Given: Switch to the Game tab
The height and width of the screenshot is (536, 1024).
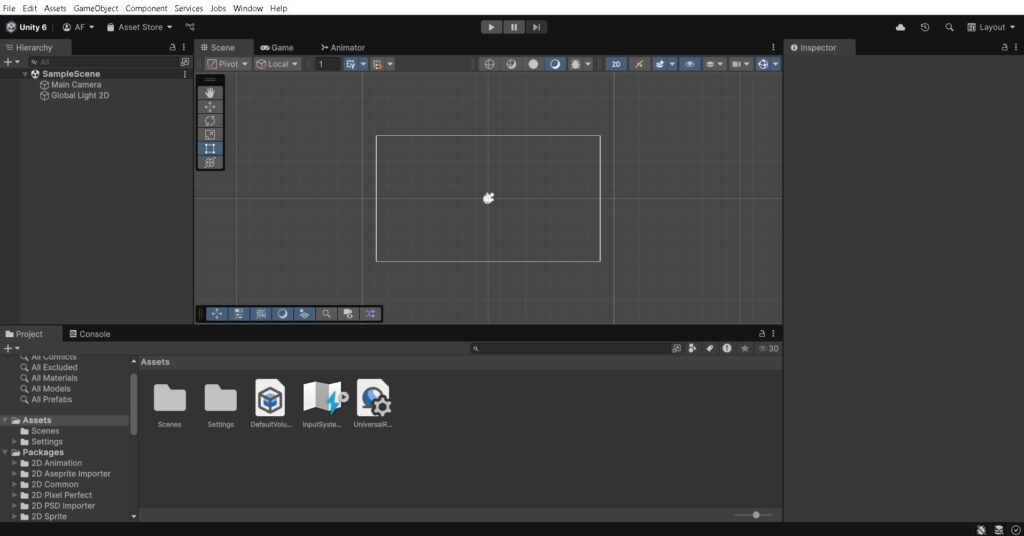Looking at the screenshot, I should [277, 48].
